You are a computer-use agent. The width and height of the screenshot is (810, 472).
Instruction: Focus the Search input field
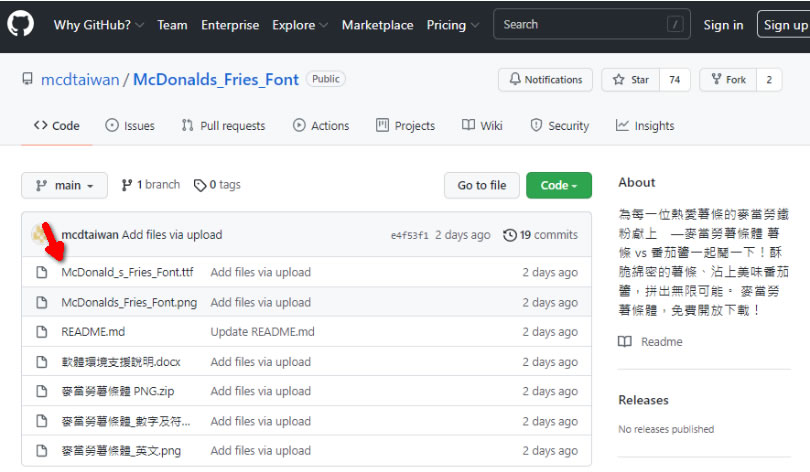point(591,24)
